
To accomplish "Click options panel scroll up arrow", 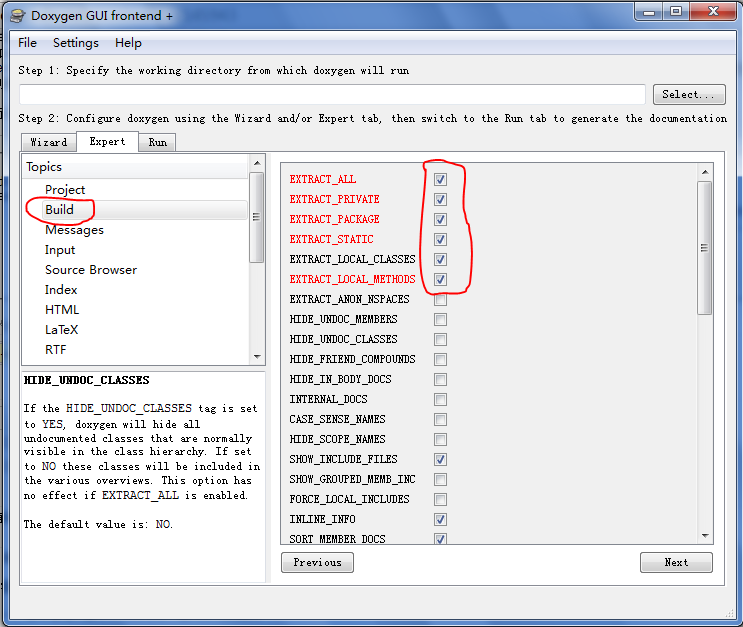I will 705,172.
